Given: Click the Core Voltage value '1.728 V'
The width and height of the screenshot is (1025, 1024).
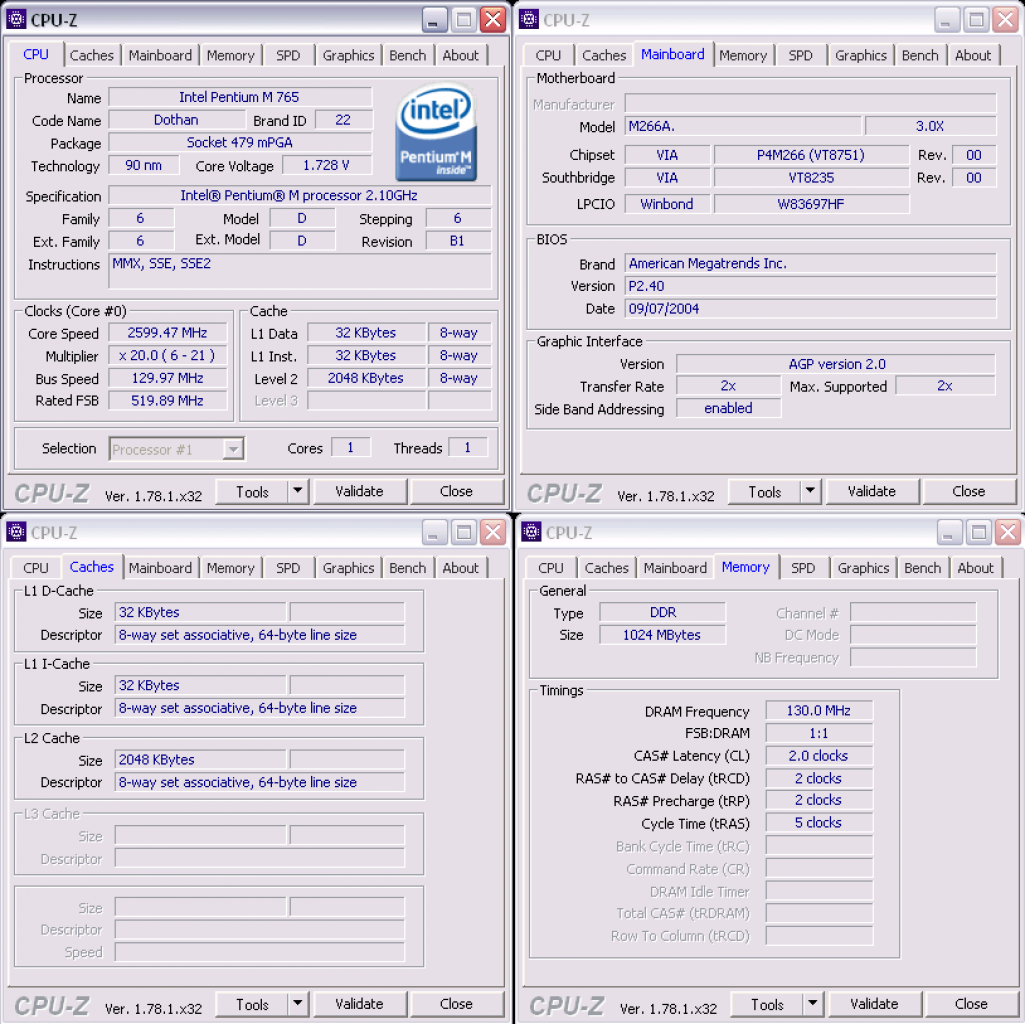Looking at the screenshot, I should pos(327,165).
